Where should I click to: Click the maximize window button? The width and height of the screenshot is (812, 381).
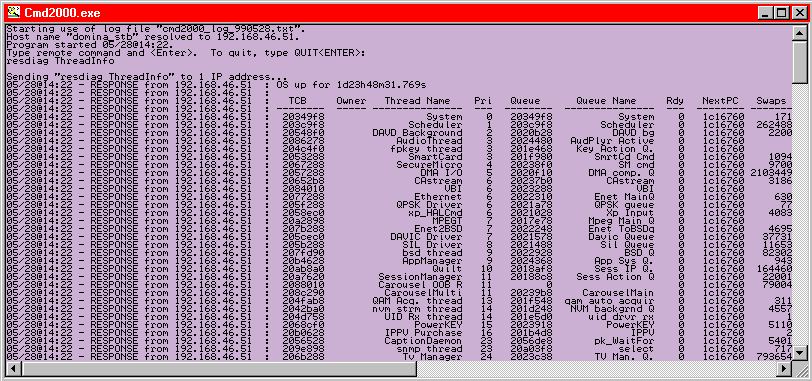pyautogui.click(x=782, y=12)
